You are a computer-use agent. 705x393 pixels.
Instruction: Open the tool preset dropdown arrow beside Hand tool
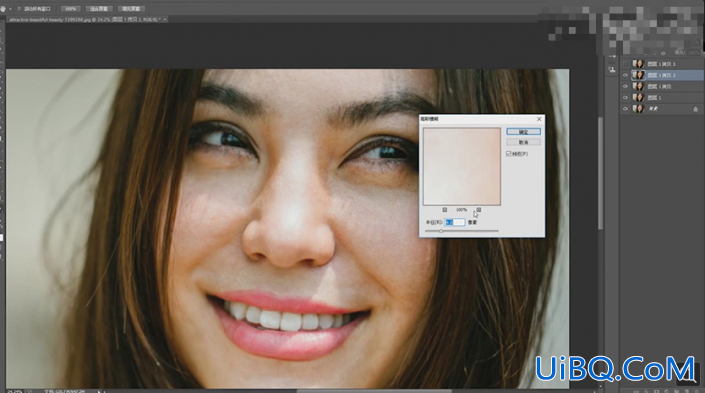click(10, 9)
